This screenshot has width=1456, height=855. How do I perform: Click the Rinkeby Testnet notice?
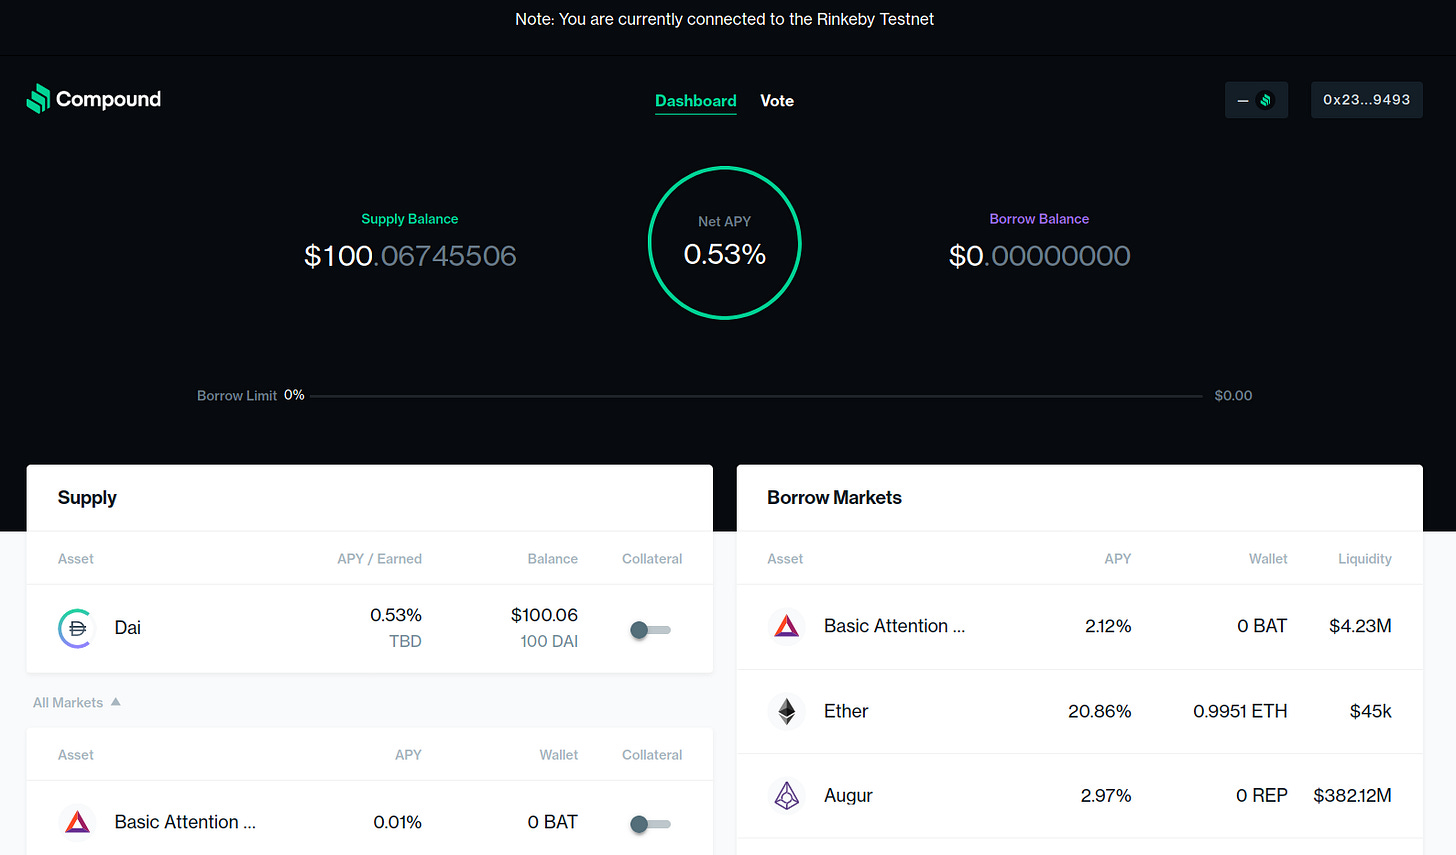[725, 19]
